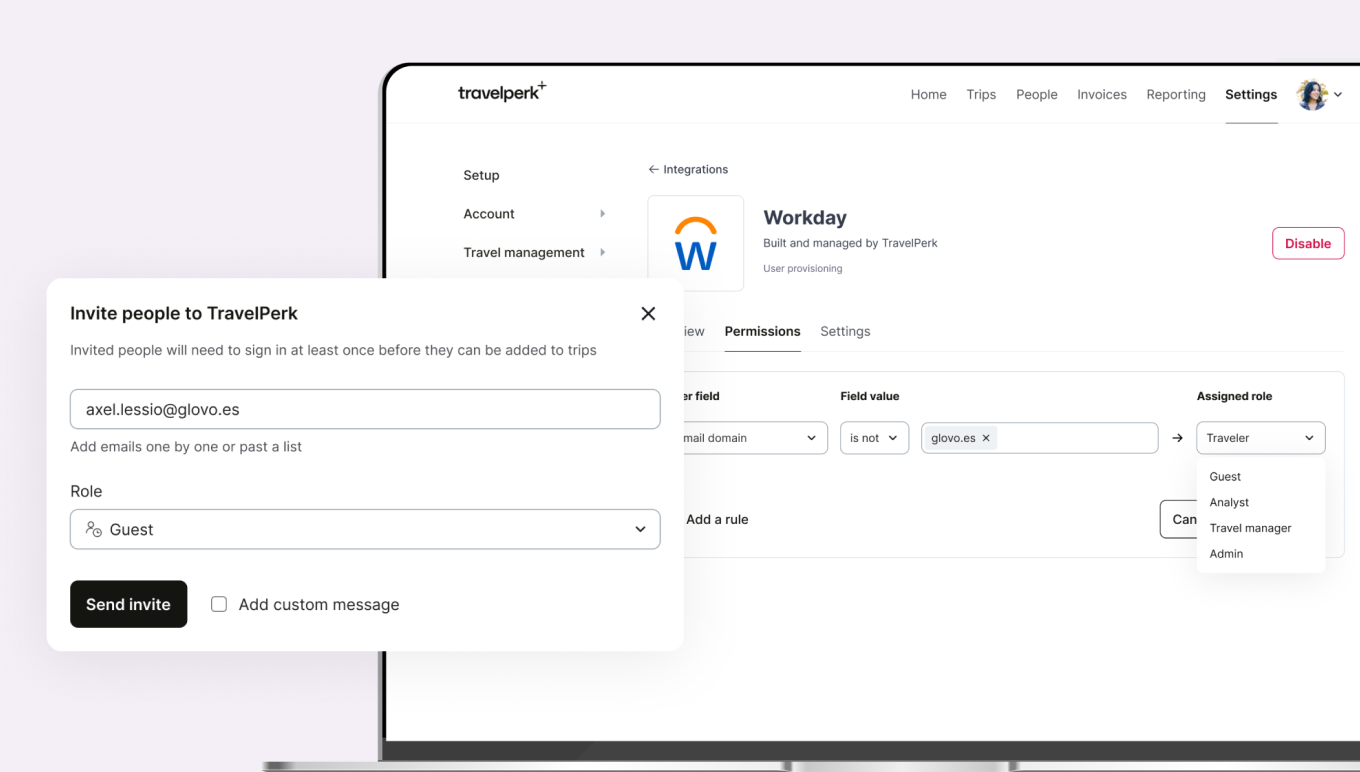Open Settings in top navigation

pos(1251,94)
